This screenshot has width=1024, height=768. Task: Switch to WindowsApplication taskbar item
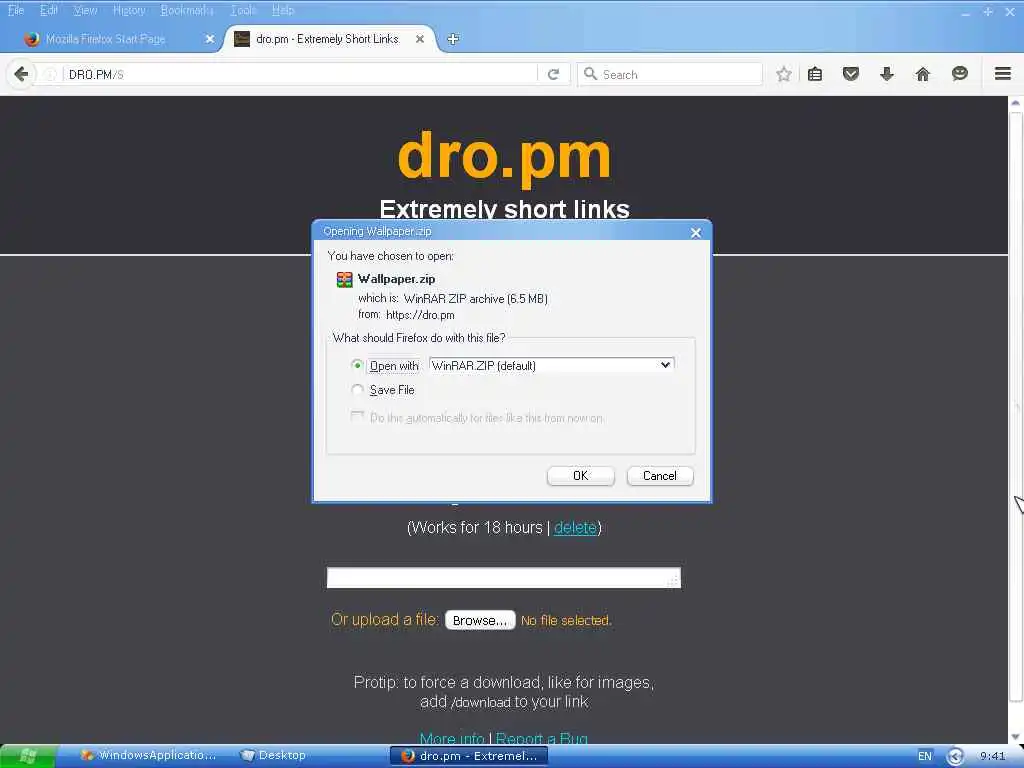pos(148,756)
